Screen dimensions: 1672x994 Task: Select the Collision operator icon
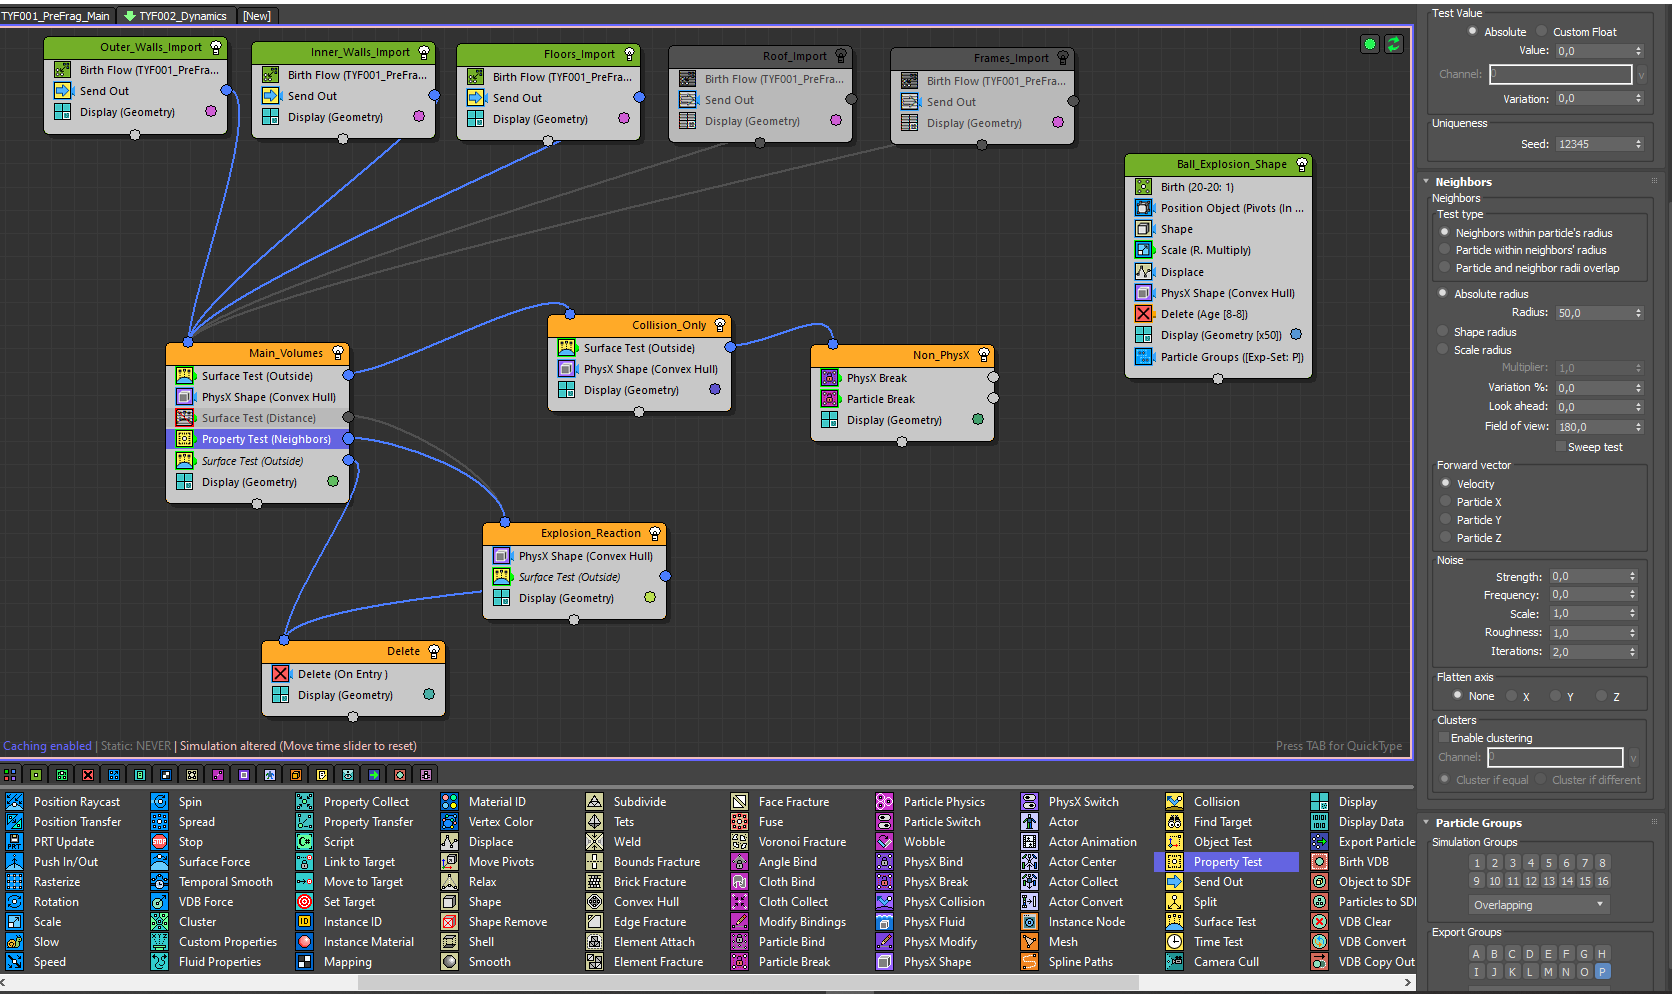click(x=1175, y=801)
